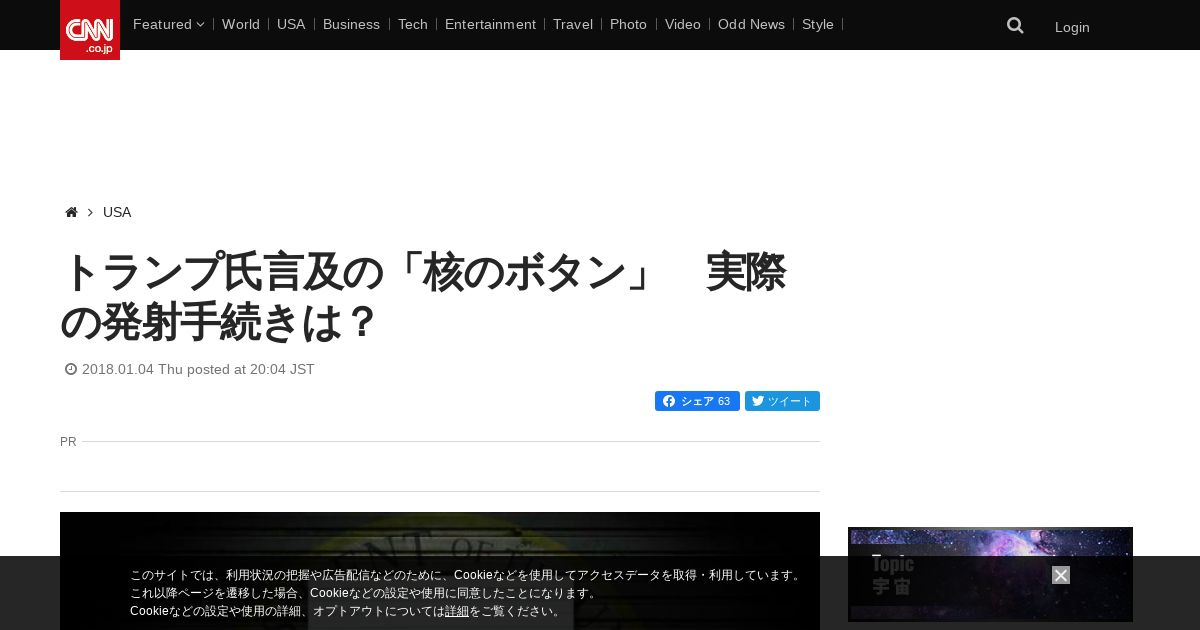Screen dimensions: 1200x630
Task: Tweet the article via Twitter button
Action: [782, 401]
